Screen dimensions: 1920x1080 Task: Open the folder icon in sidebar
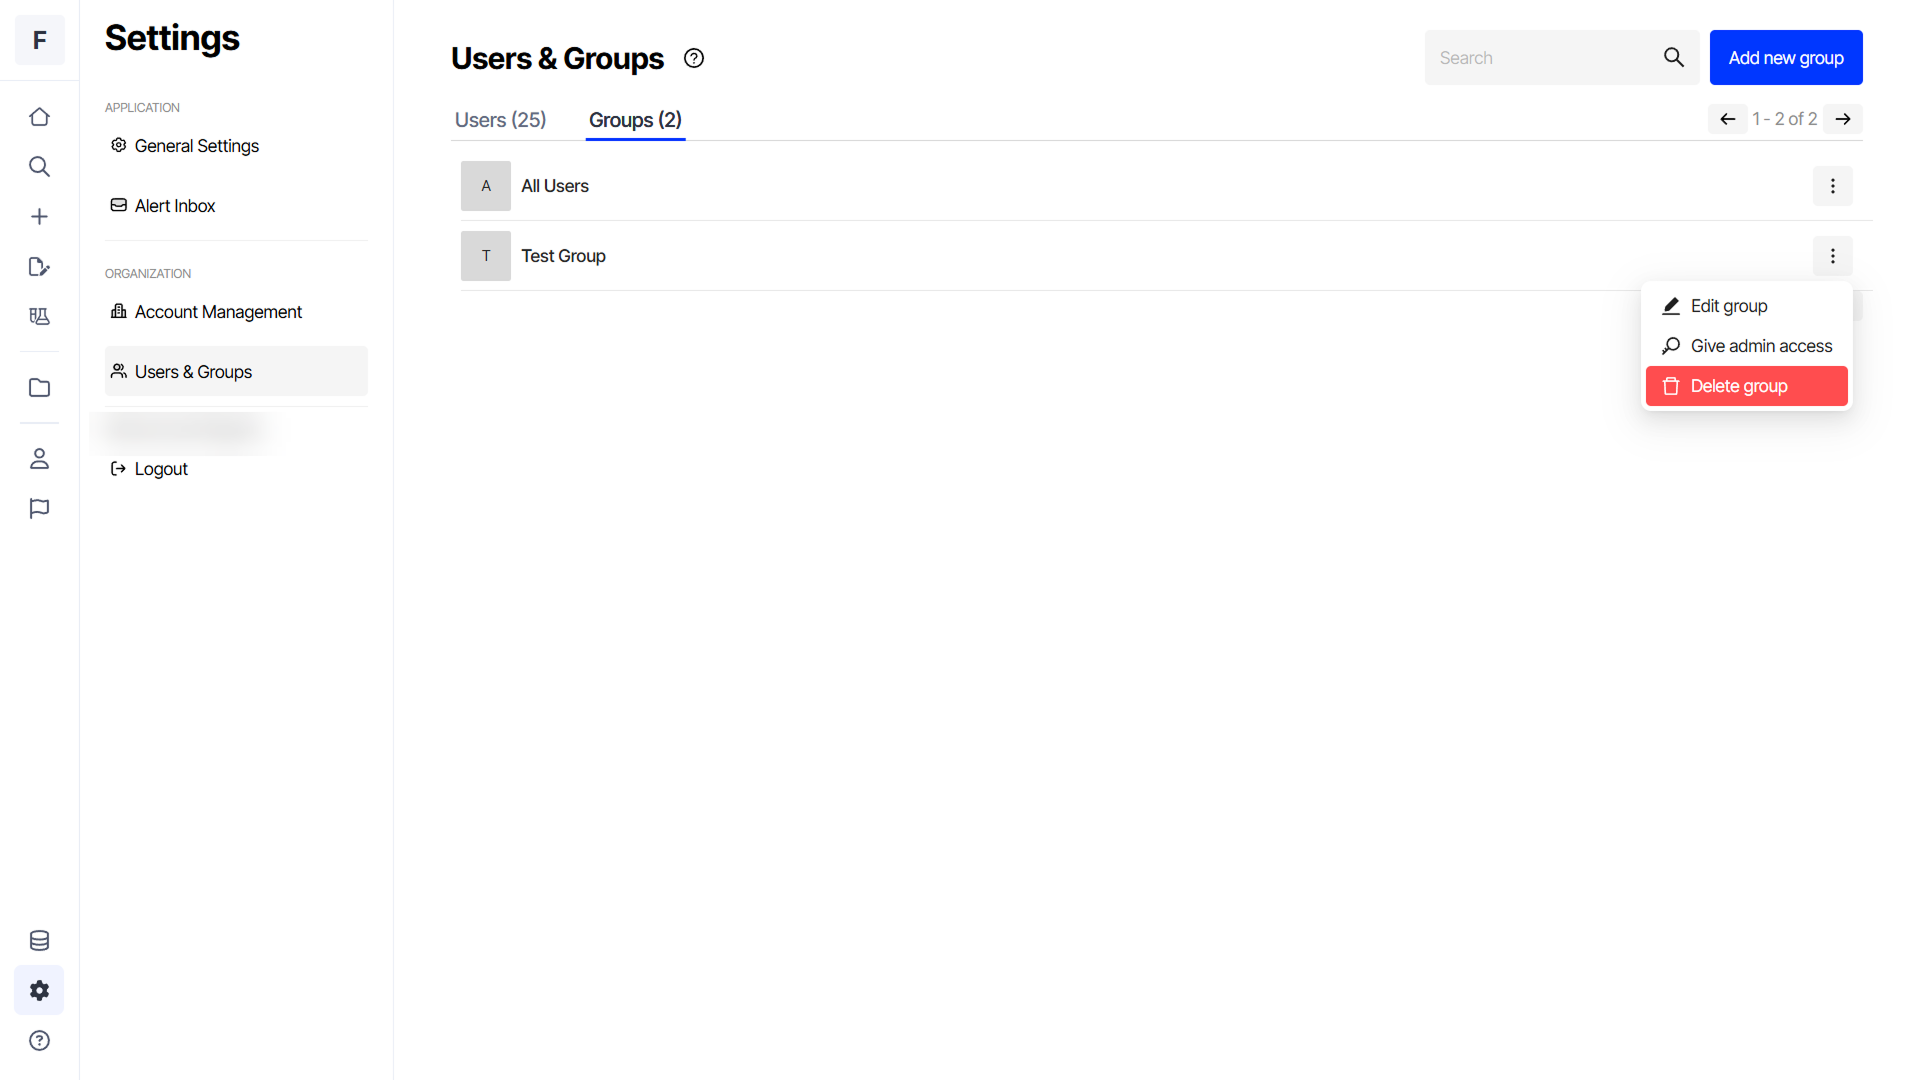point(39,388)
